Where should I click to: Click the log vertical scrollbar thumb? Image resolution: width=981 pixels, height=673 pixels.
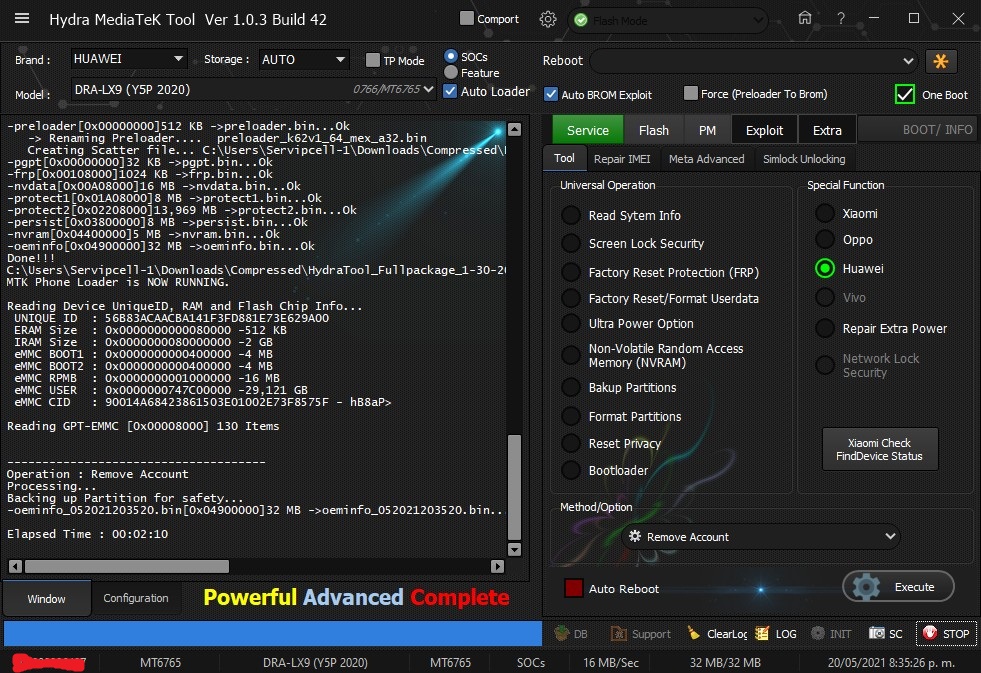coord(514,487)
